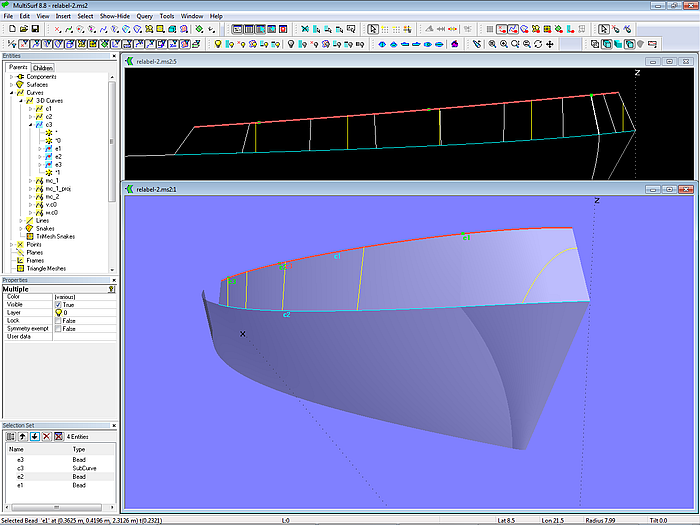This screenshot has width=700, height=525.
Task: Expand the Points tree node
Action: (11, 244)
